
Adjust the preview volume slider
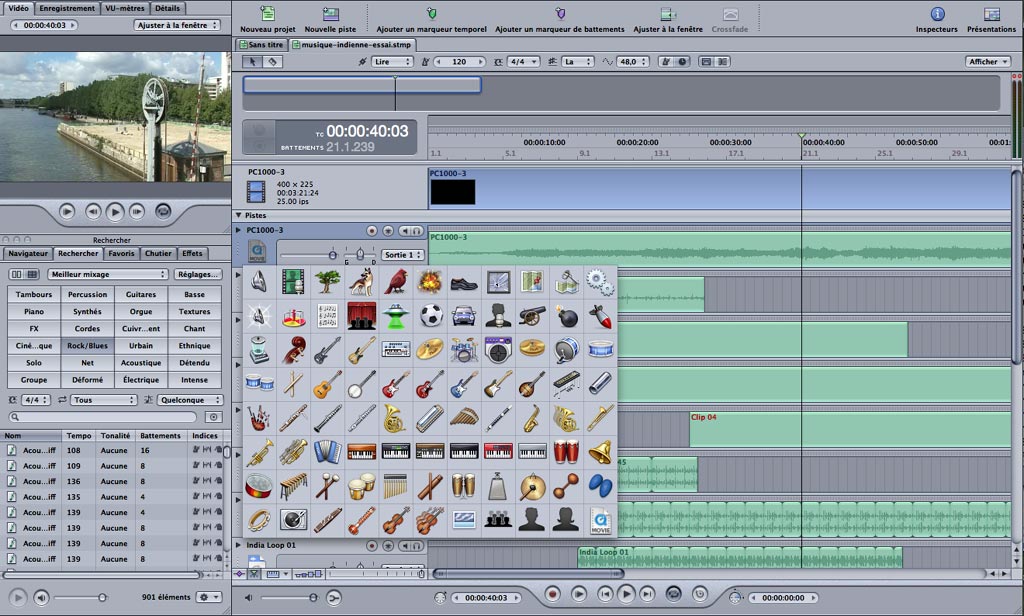[102, 597]
